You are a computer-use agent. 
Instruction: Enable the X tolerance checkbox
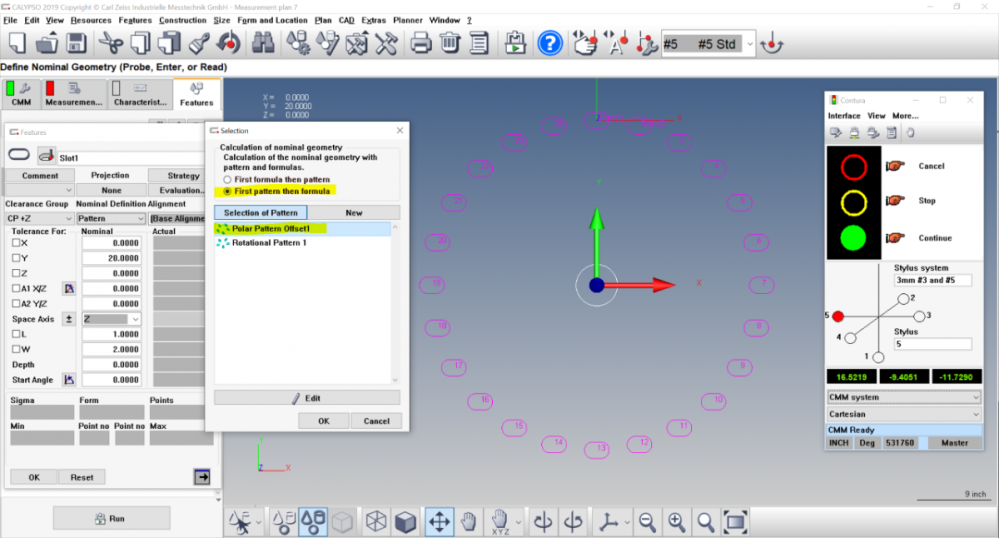click(15, 243)
